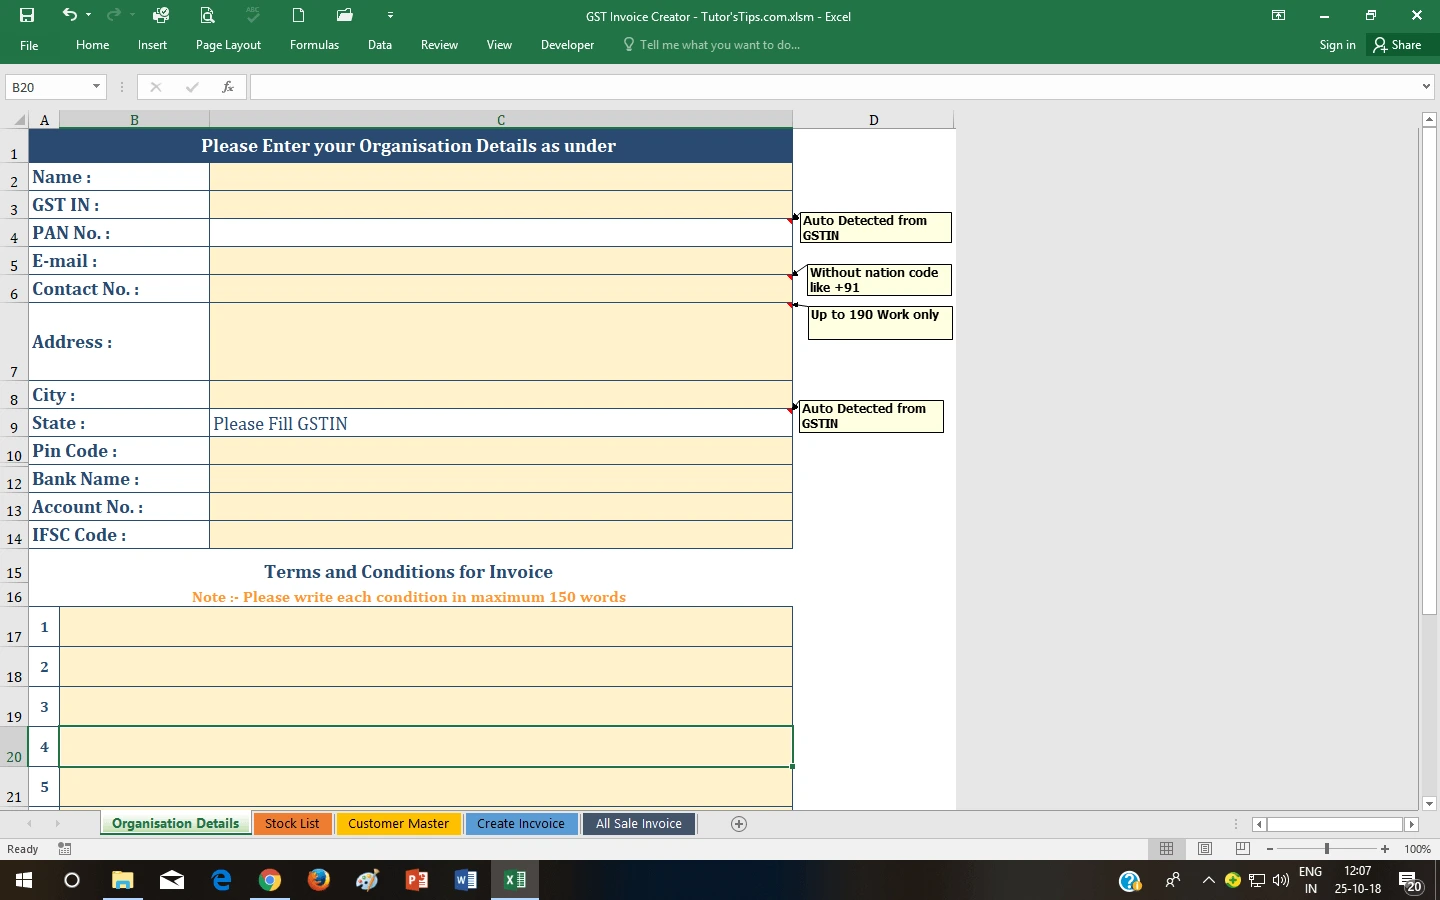Image resolution: width=1440 pixels, height=900 pixels.
Task: Switch to the Home ribbon tab
Action: (x=93, y=45)
